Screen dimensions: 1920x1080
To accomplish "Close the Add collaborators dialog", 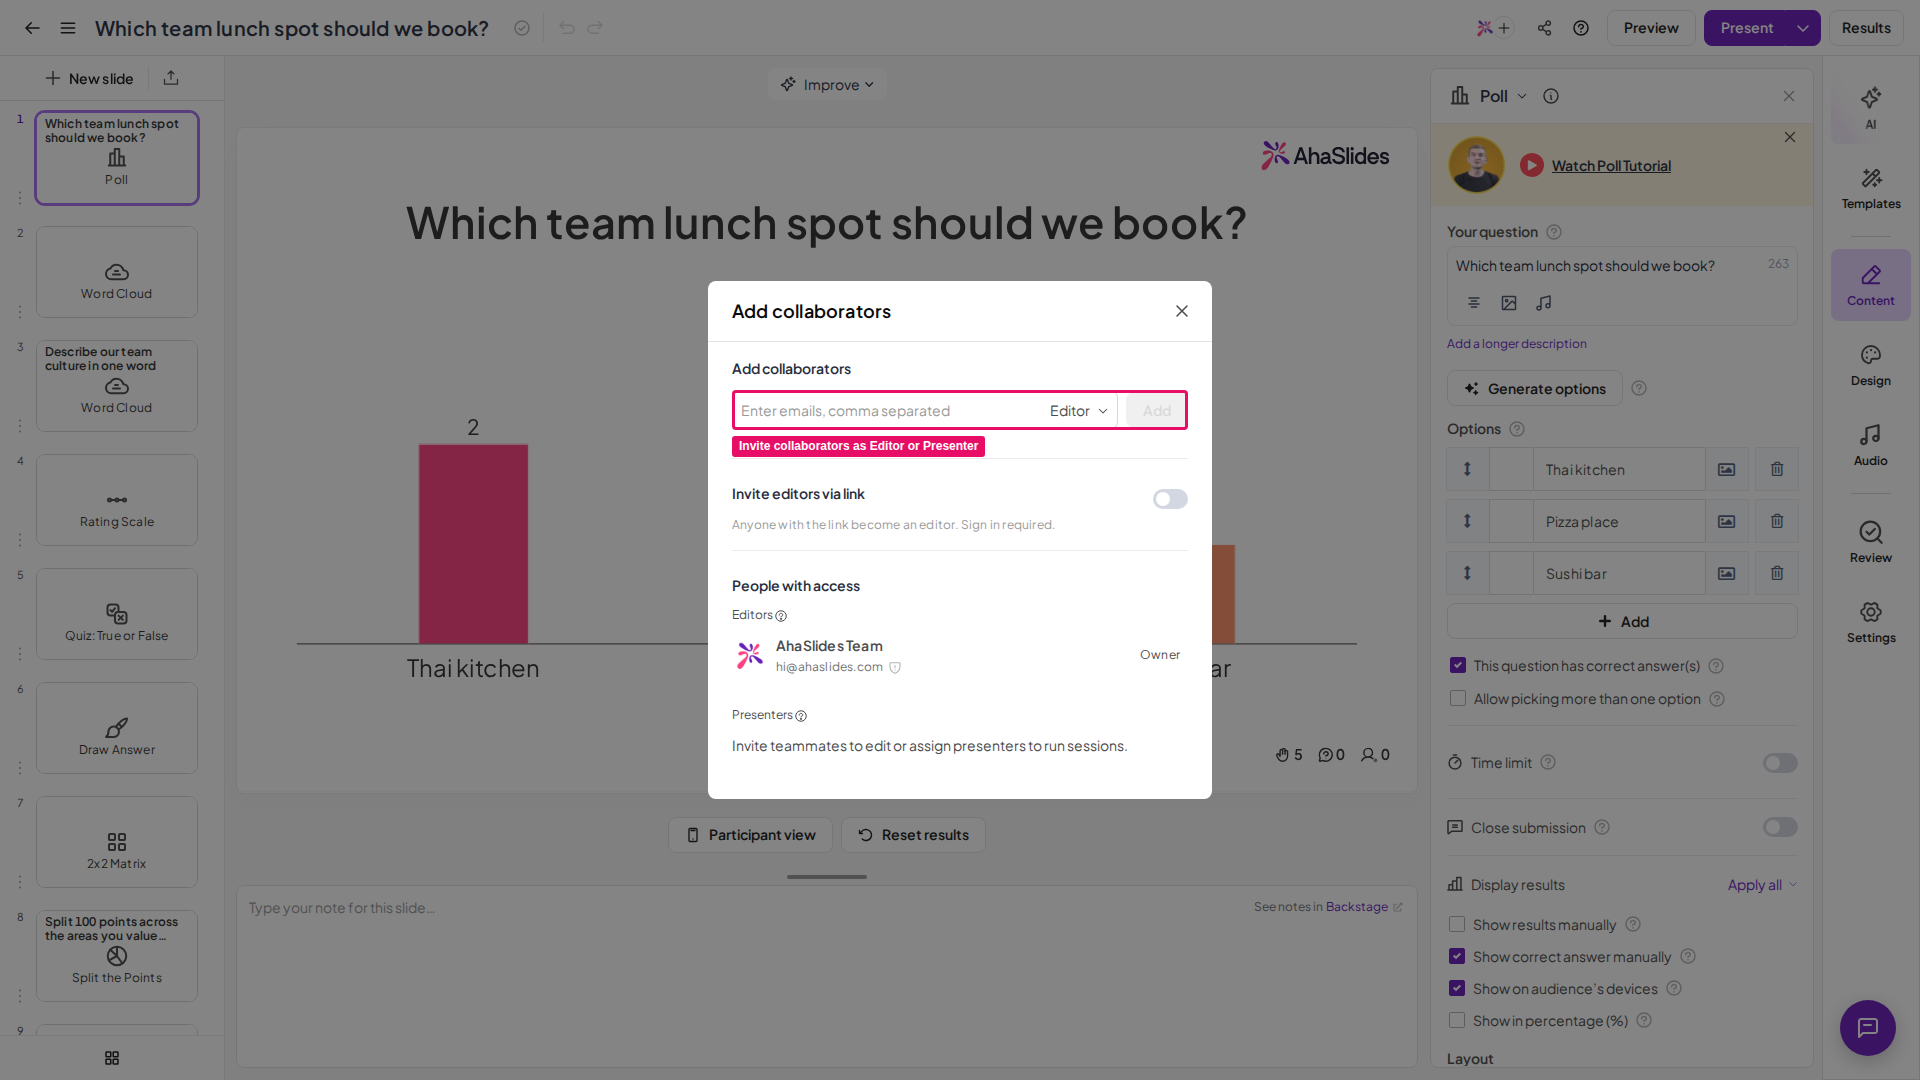I will point(1182,311).
